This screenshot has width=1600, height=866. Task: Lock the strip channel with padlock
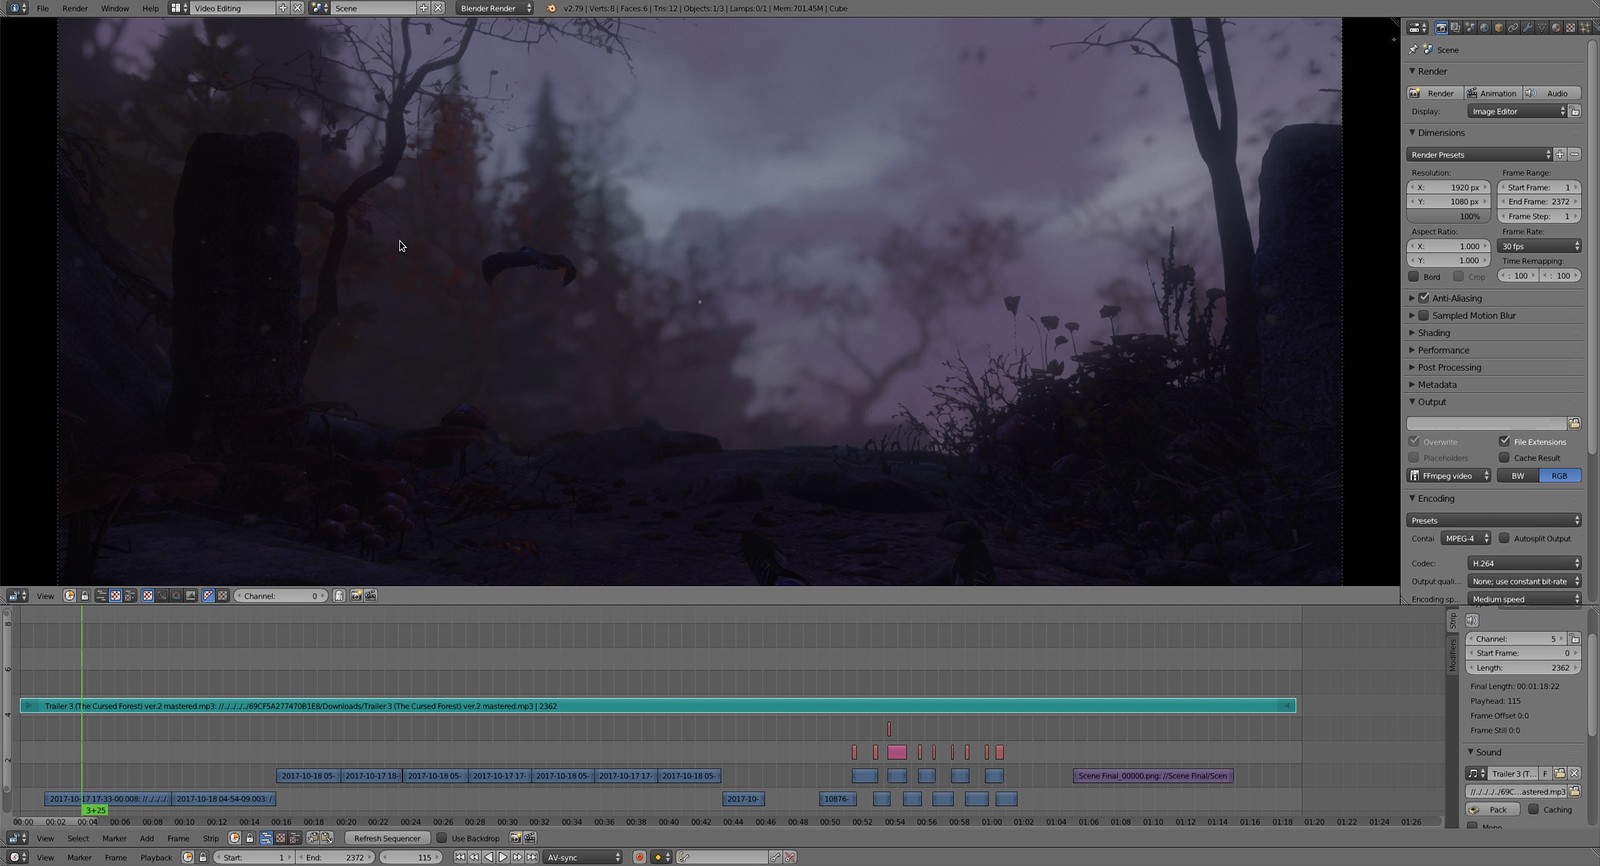click(x=1574, y=638)
